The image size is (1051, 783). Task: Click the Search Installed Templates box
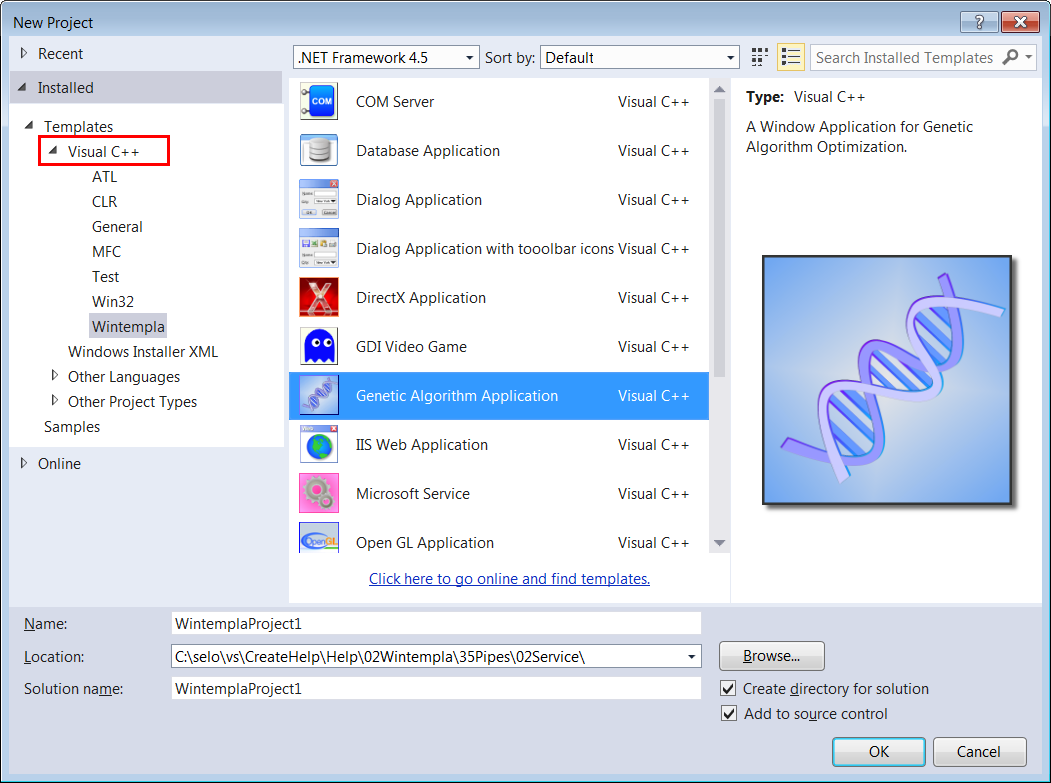905,58
